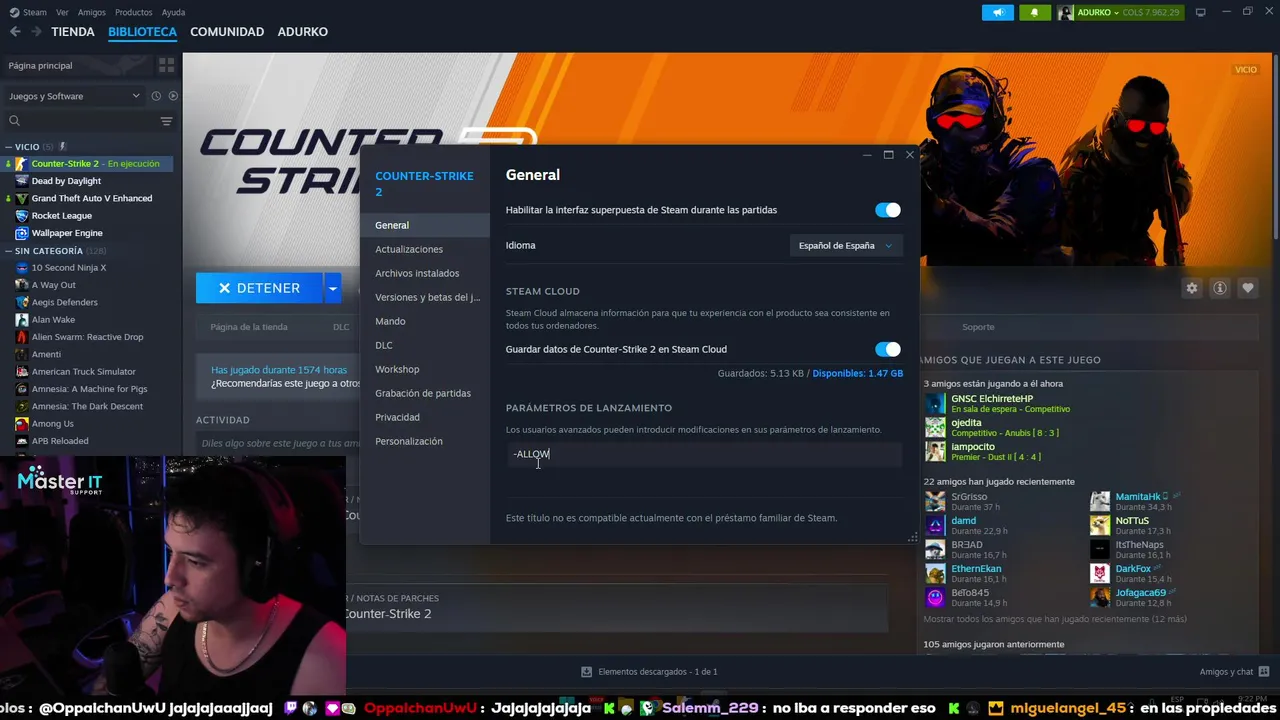The image size is (1280, 720).
Task: Click the library search magnifier icon
Action: coord(14,121)
